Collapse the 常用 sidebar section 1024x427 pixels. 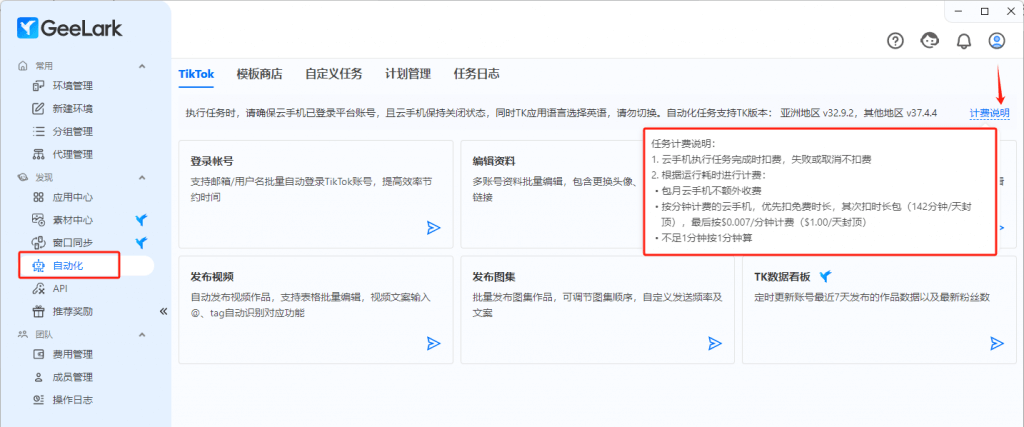142,66
